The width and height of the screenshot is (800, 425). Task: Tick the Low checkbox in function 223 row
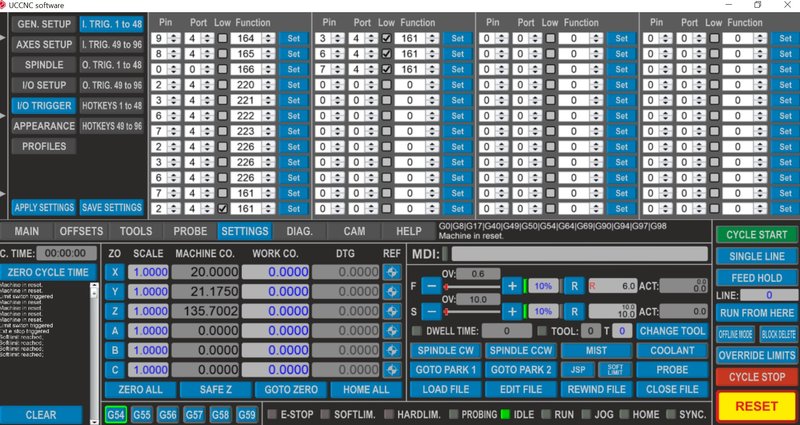pyautogui.click(x=222, y=131)
